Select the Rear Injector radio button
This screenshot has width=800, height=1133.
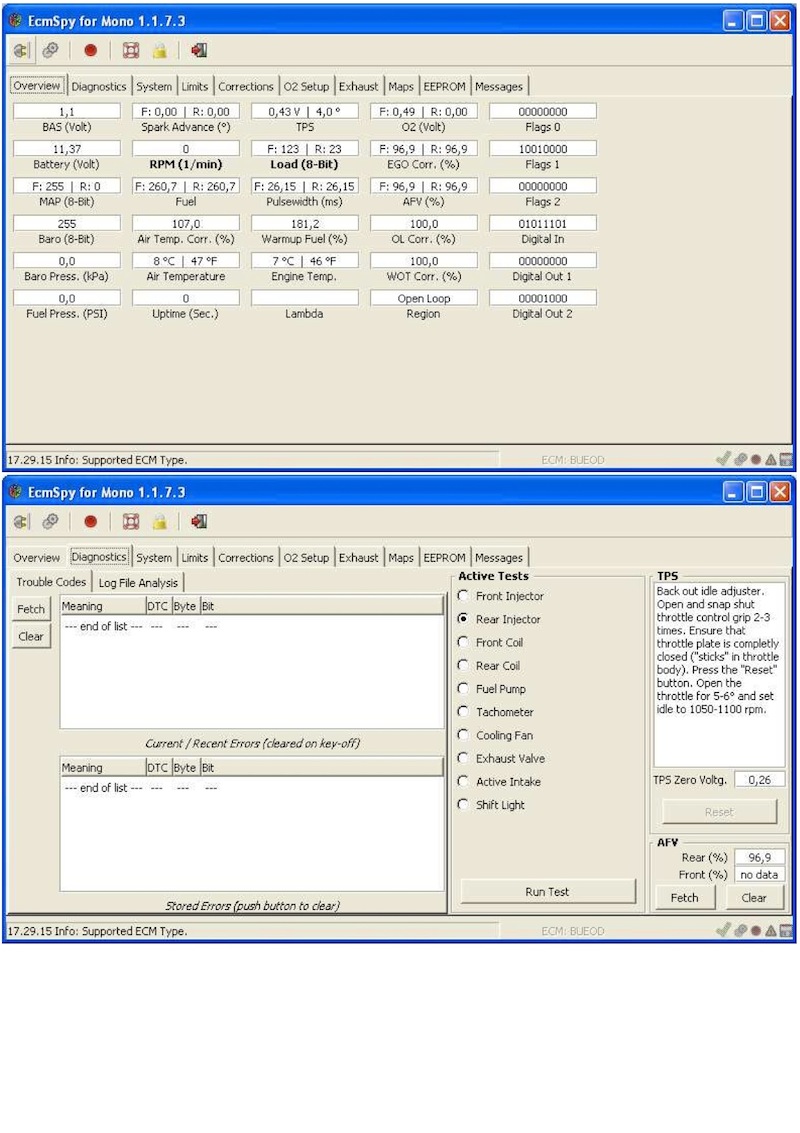[x=463, y=619]
